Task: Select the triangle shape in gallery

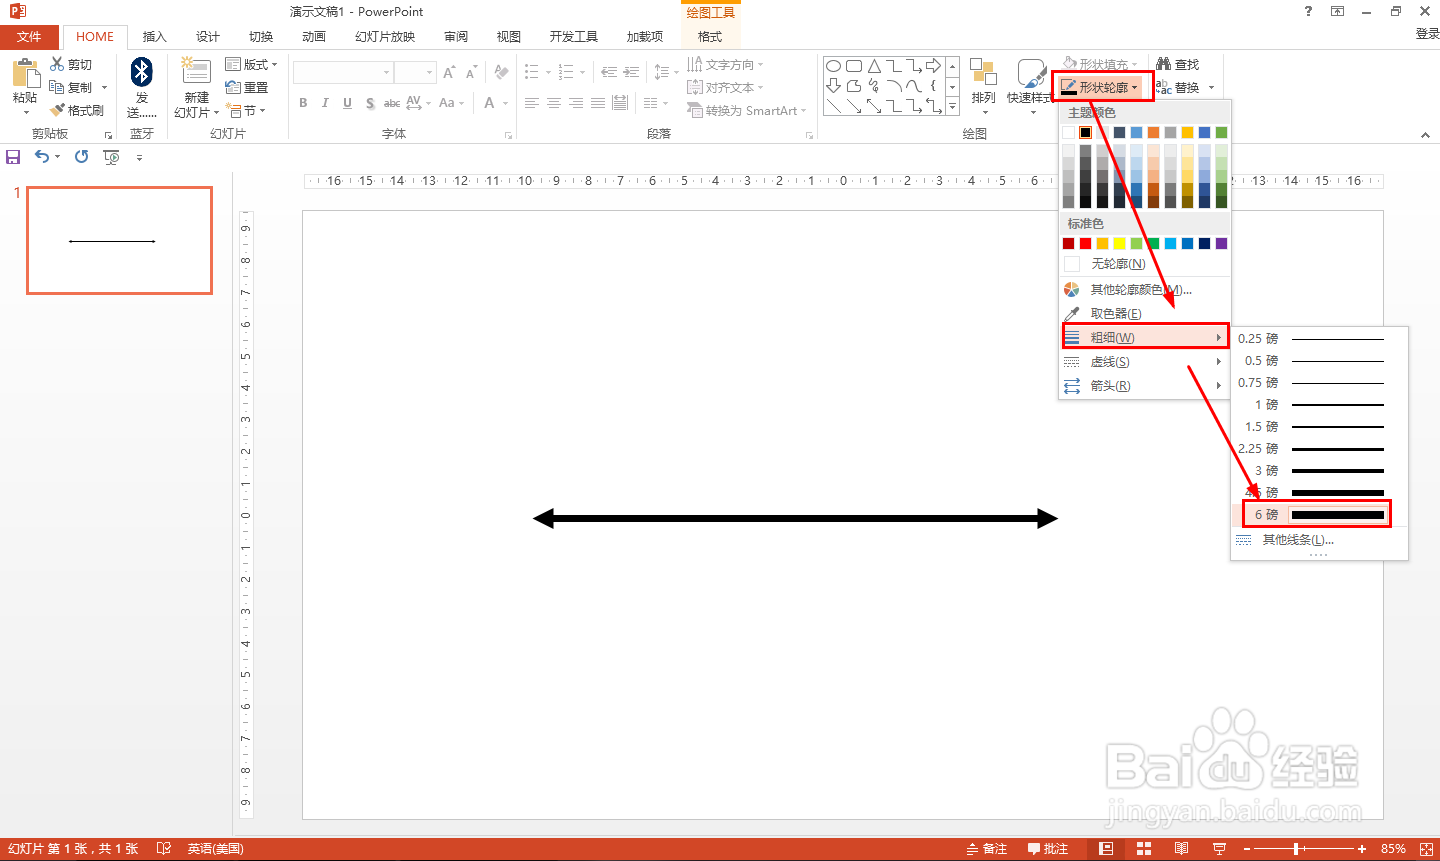Action: [874, 66]
